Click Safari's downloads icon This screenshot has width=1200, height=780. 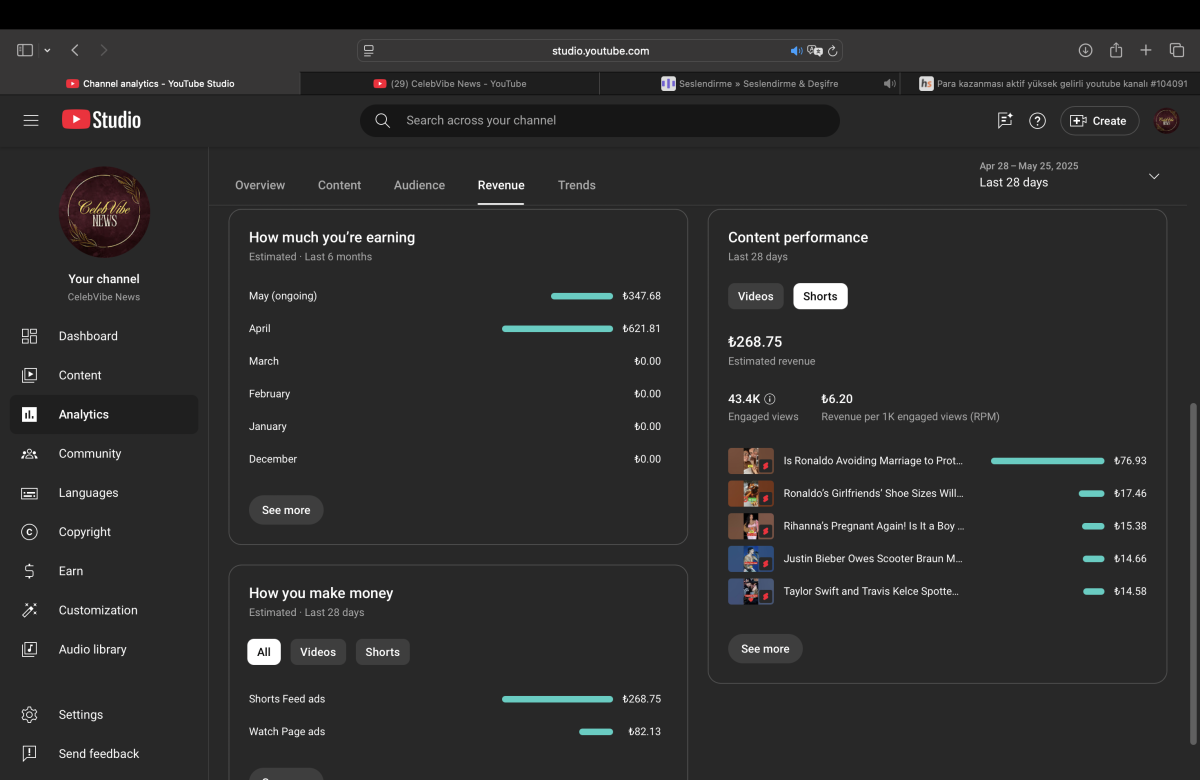1085,50
